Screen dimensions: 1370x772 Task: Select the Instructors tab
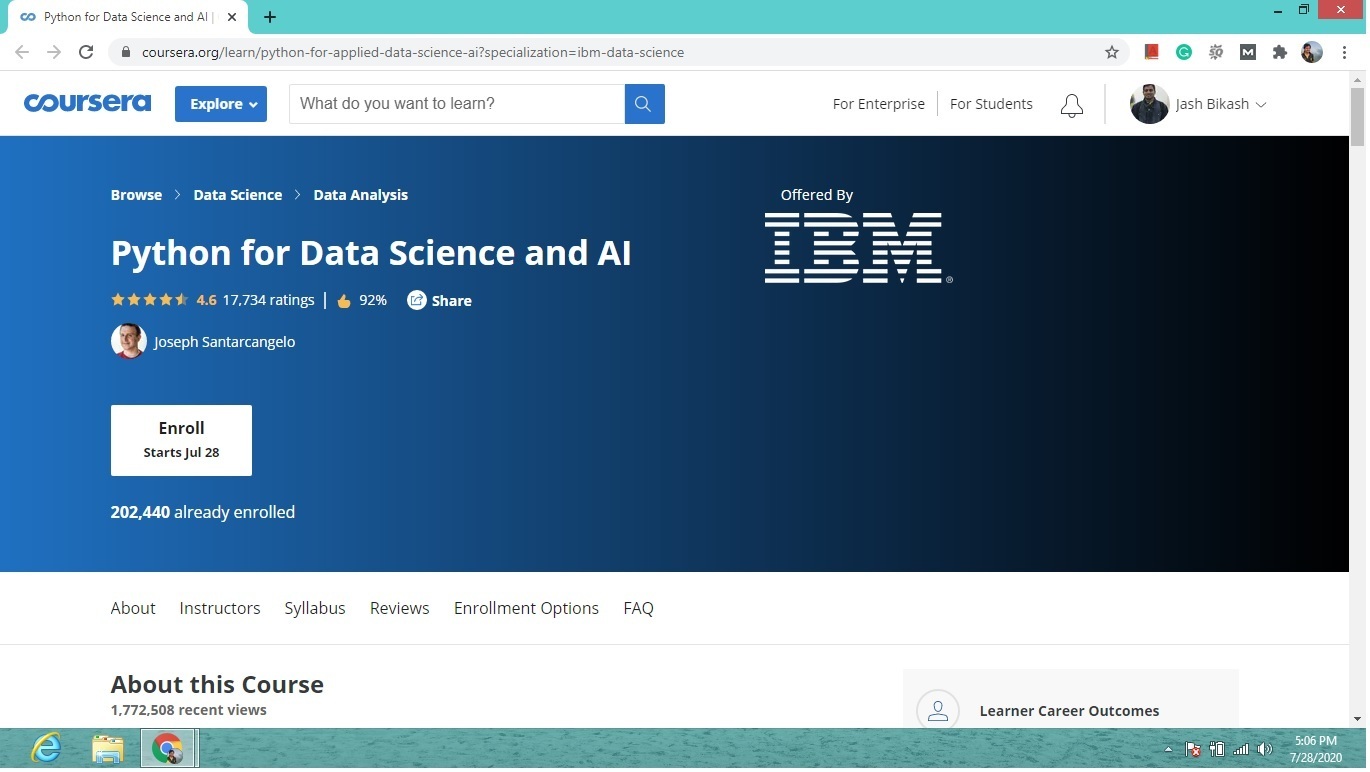(x=220, y=608)
